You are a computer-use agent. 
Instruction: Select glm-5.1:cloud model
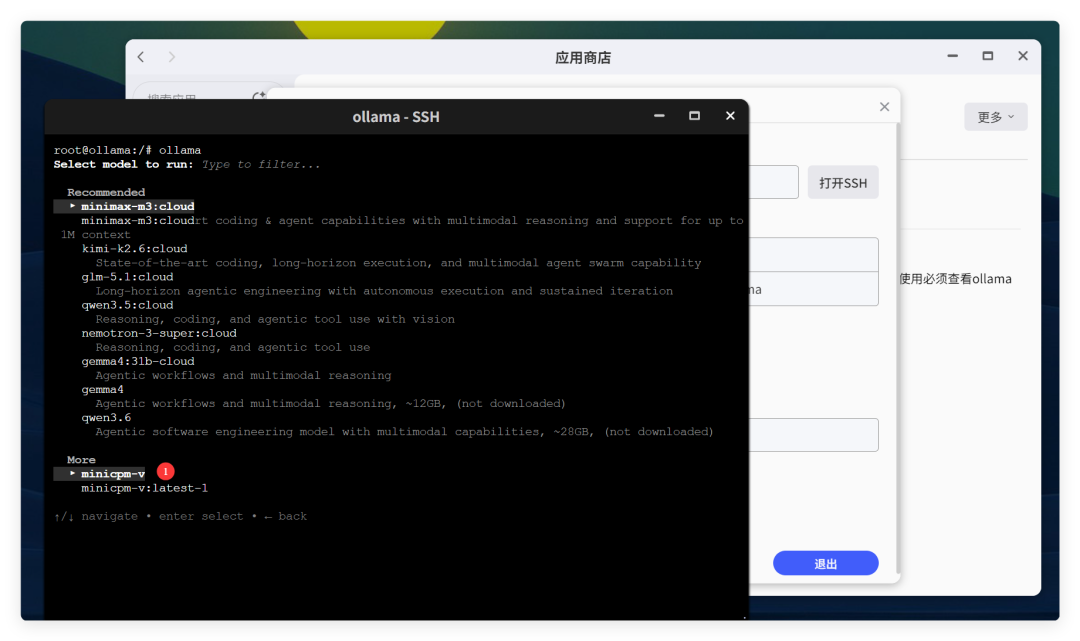[127, 277]
